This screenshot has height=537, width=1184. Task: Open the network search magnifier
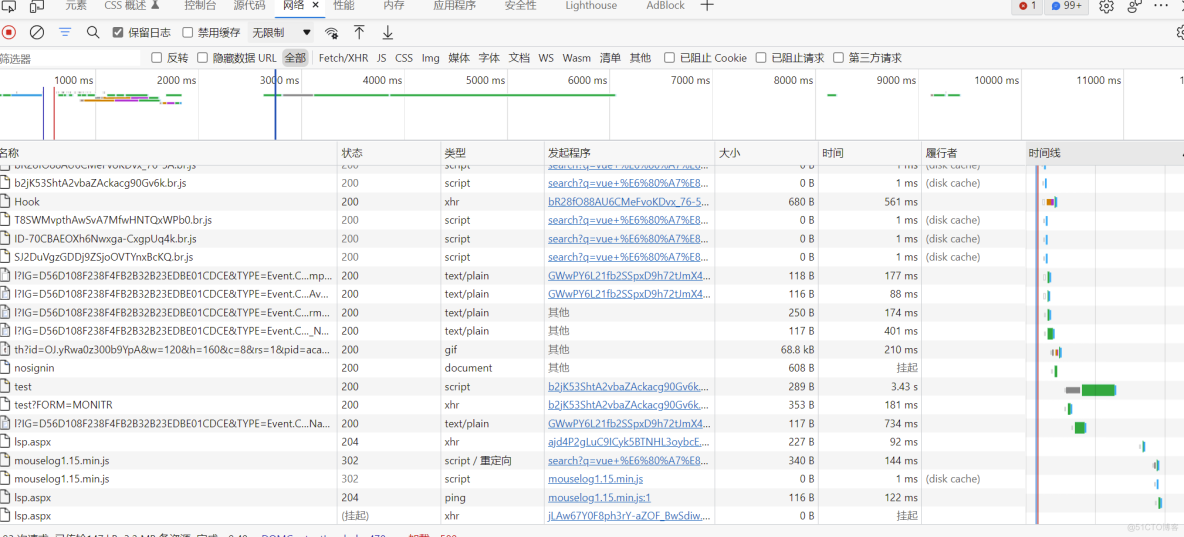click(x=93, y=32)
